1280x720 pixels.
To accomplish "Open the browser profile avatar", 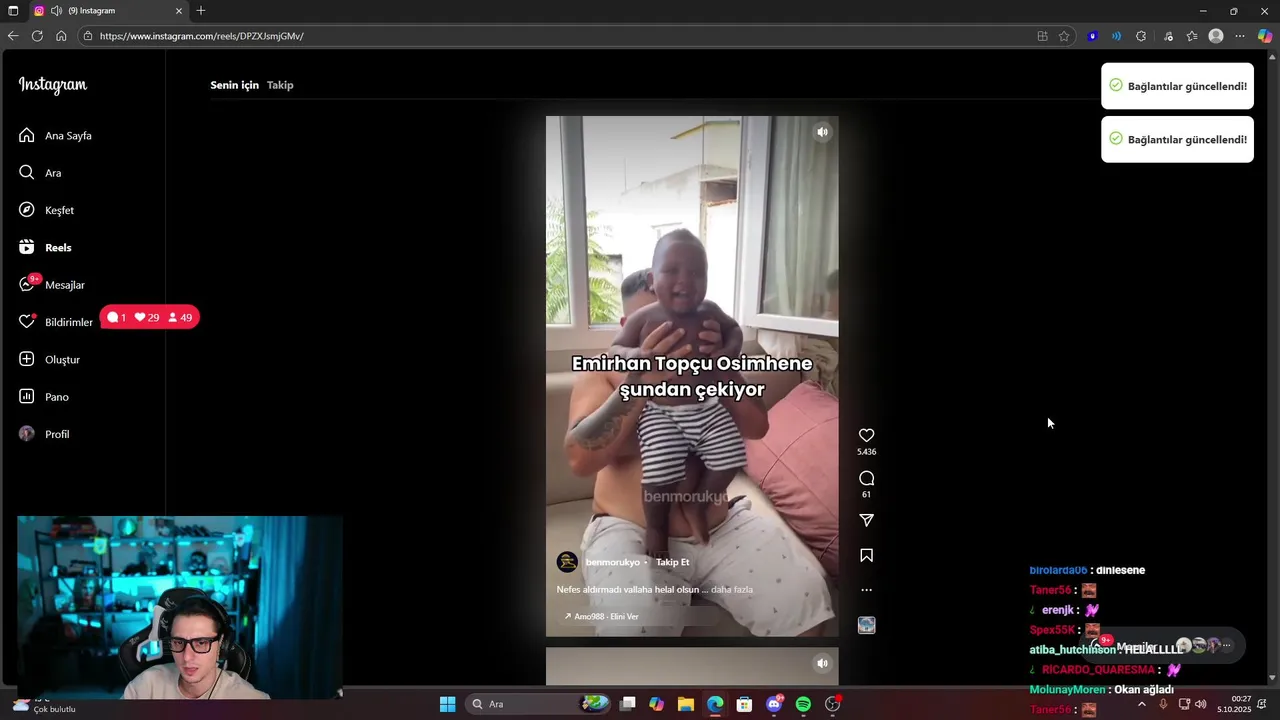I will click(1216, 36).
